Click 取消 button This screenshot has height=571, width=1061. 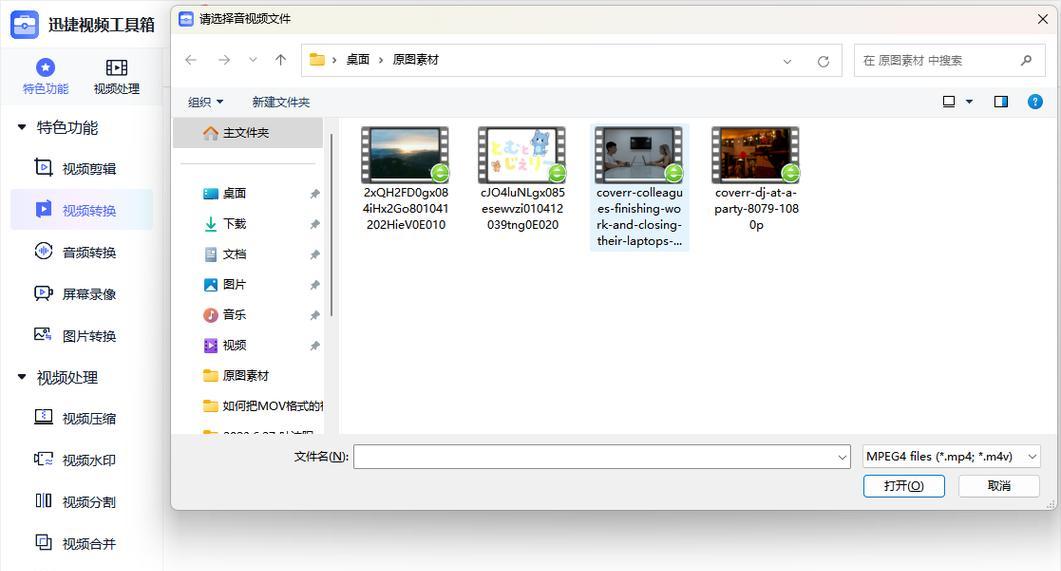click(x=999, y=486)
